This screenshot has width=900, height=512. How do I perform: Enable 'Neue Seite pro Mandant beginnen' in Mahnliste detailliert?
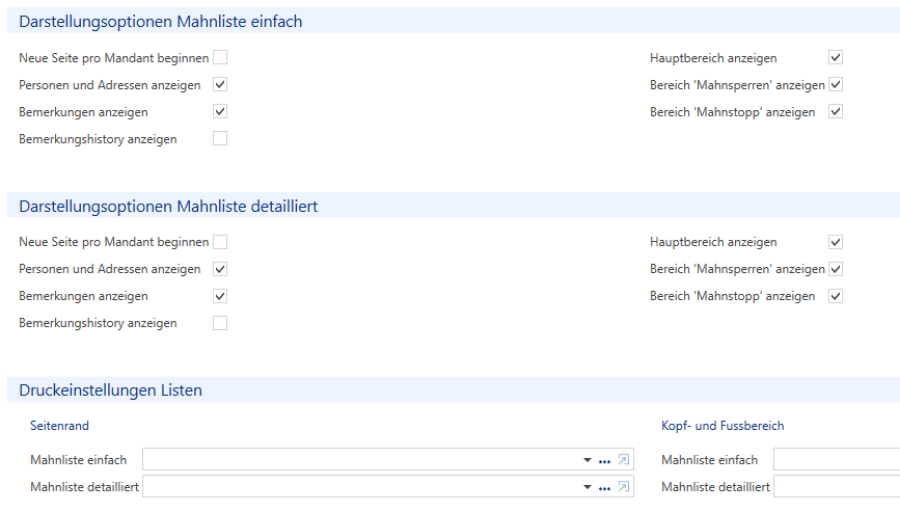tap(220, 242)
